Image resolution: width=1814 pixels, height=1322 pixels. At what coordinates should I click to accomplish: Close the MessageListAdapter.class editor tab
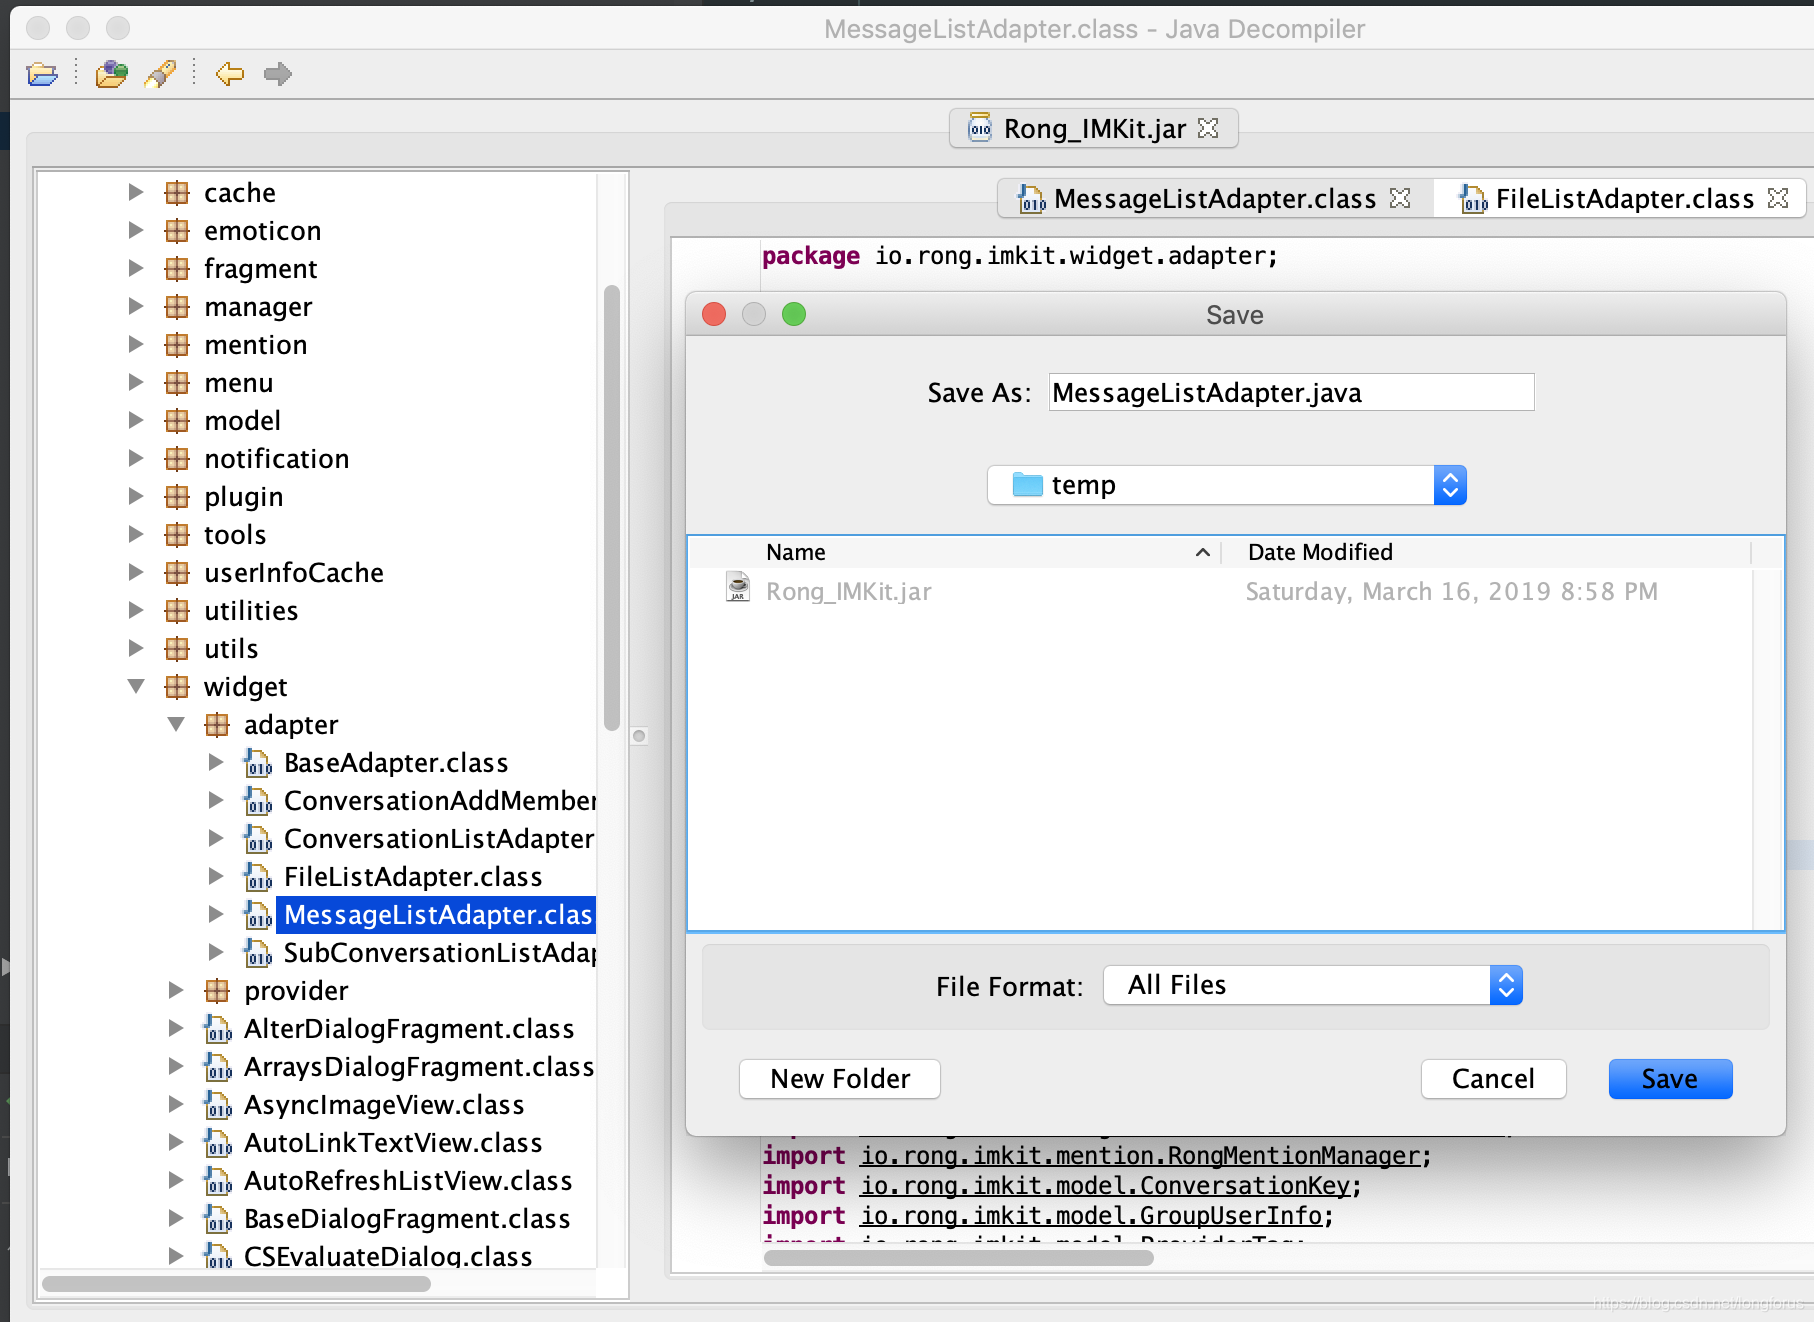1400,198
